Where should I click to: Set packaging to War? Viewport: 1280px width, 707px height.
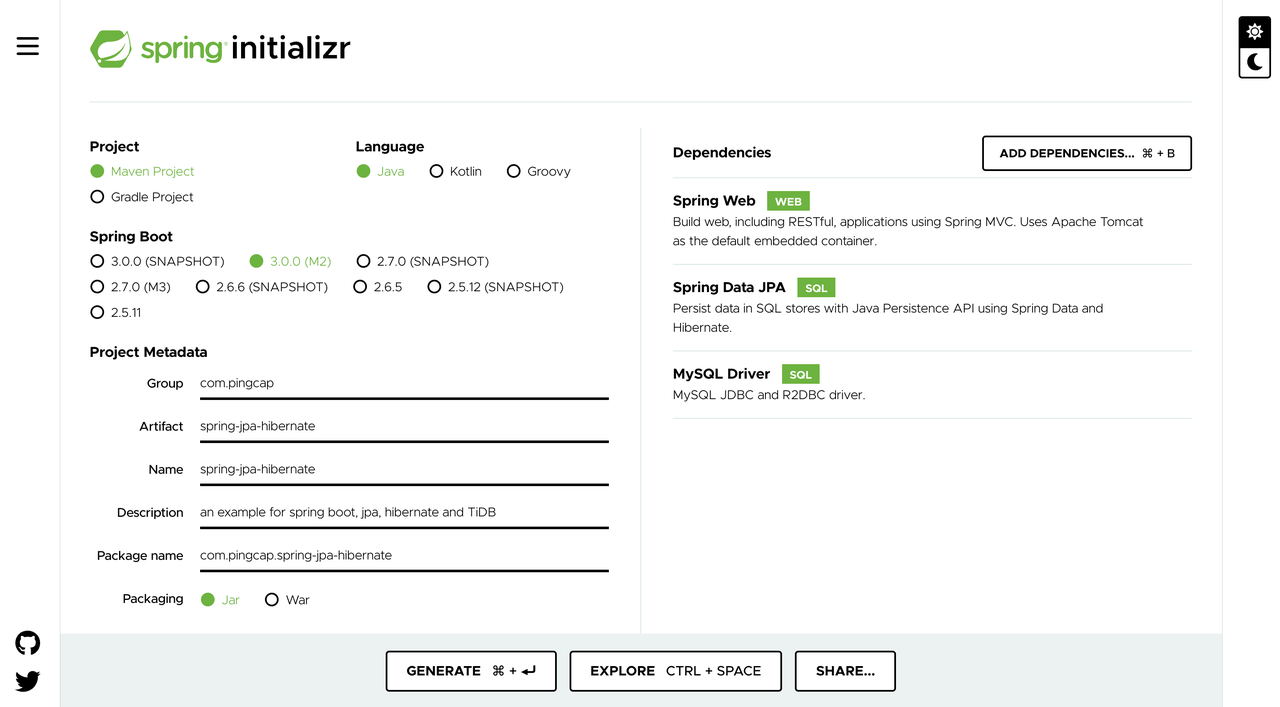point(272,600)
